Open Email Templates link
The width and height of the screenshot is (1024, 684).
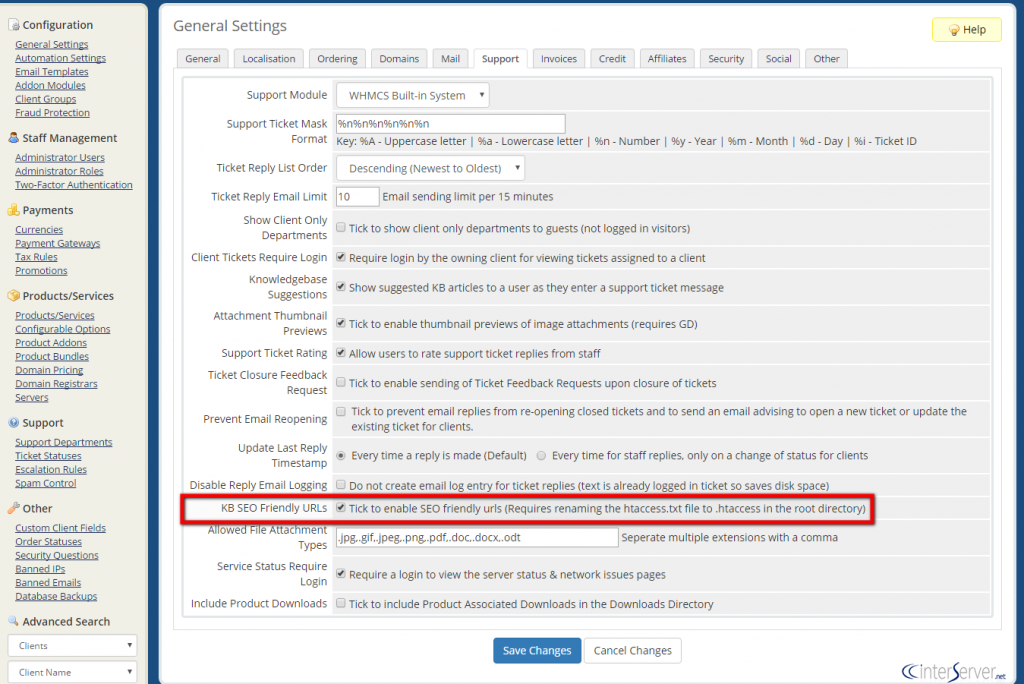[x=52, y=72]
